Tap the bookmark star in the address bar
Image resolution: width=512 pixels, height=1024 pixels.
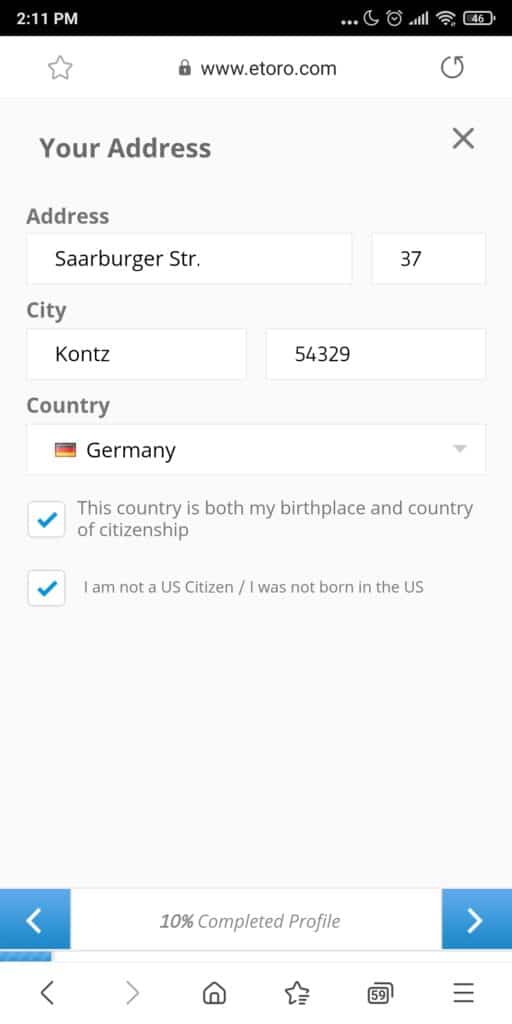tap(60, 68)
